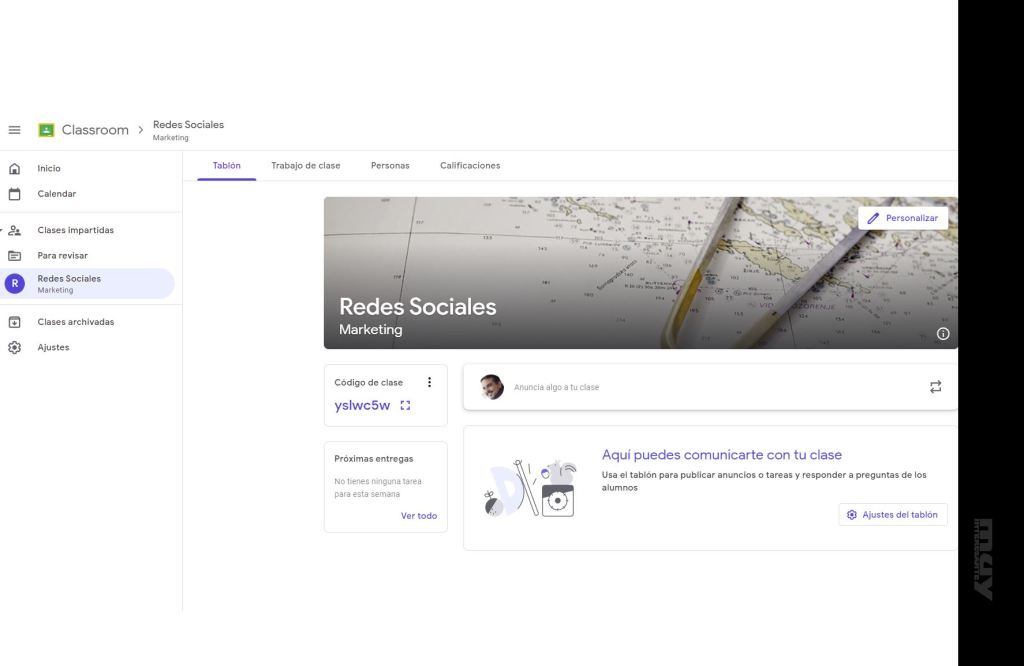Open Clases archivadas in the sidebar
This screenshot has width=1024, height=666.
tap(75, 322)
